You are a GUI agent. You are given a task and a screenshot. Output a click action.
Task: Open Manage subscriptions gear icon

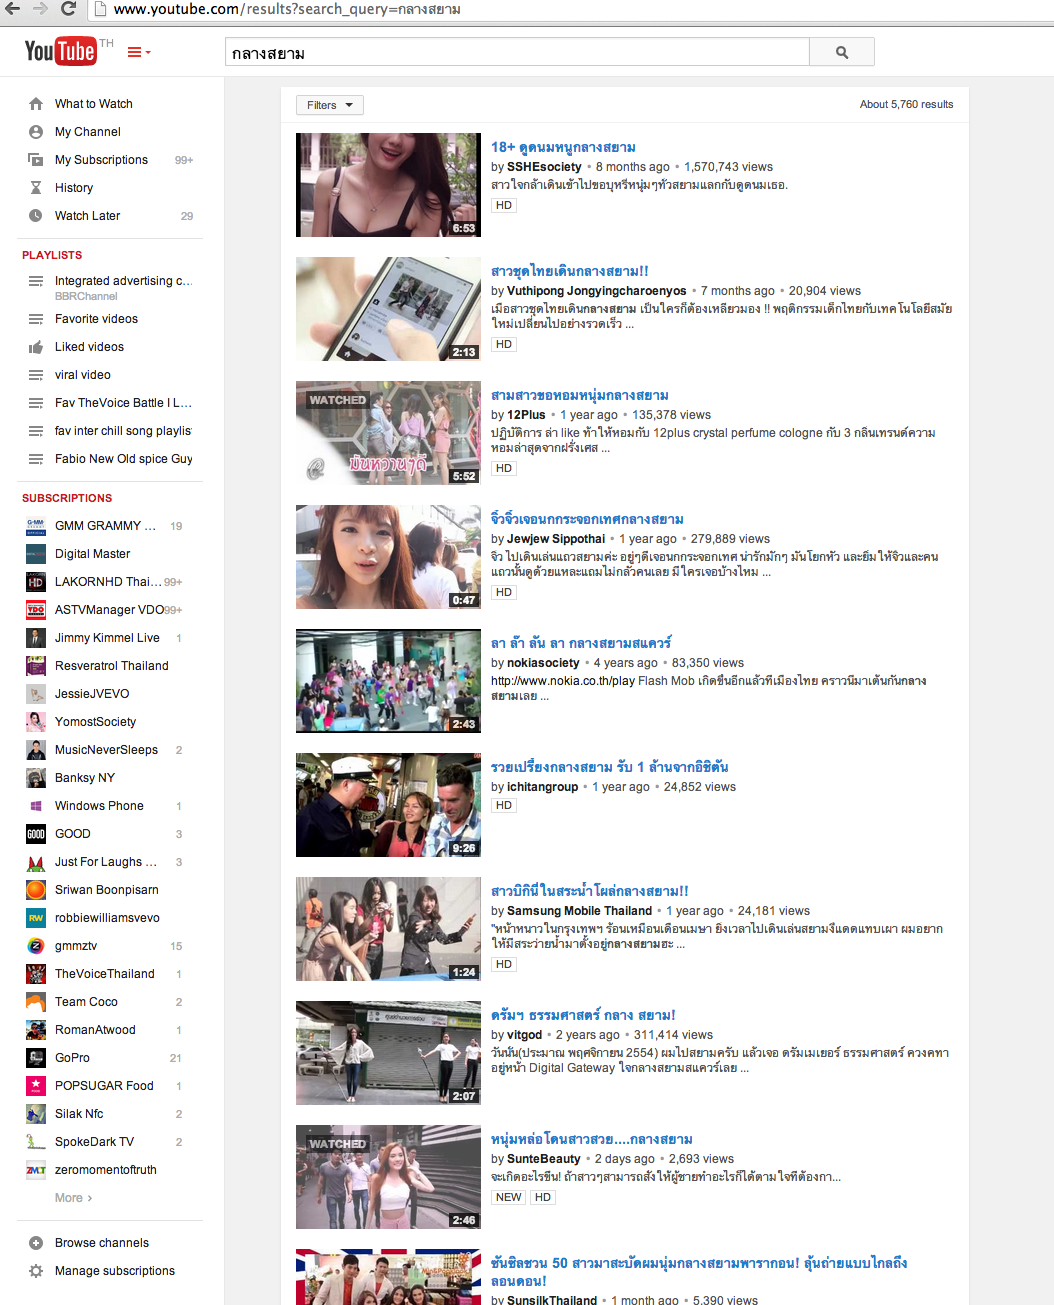[x=36, y=1271]
